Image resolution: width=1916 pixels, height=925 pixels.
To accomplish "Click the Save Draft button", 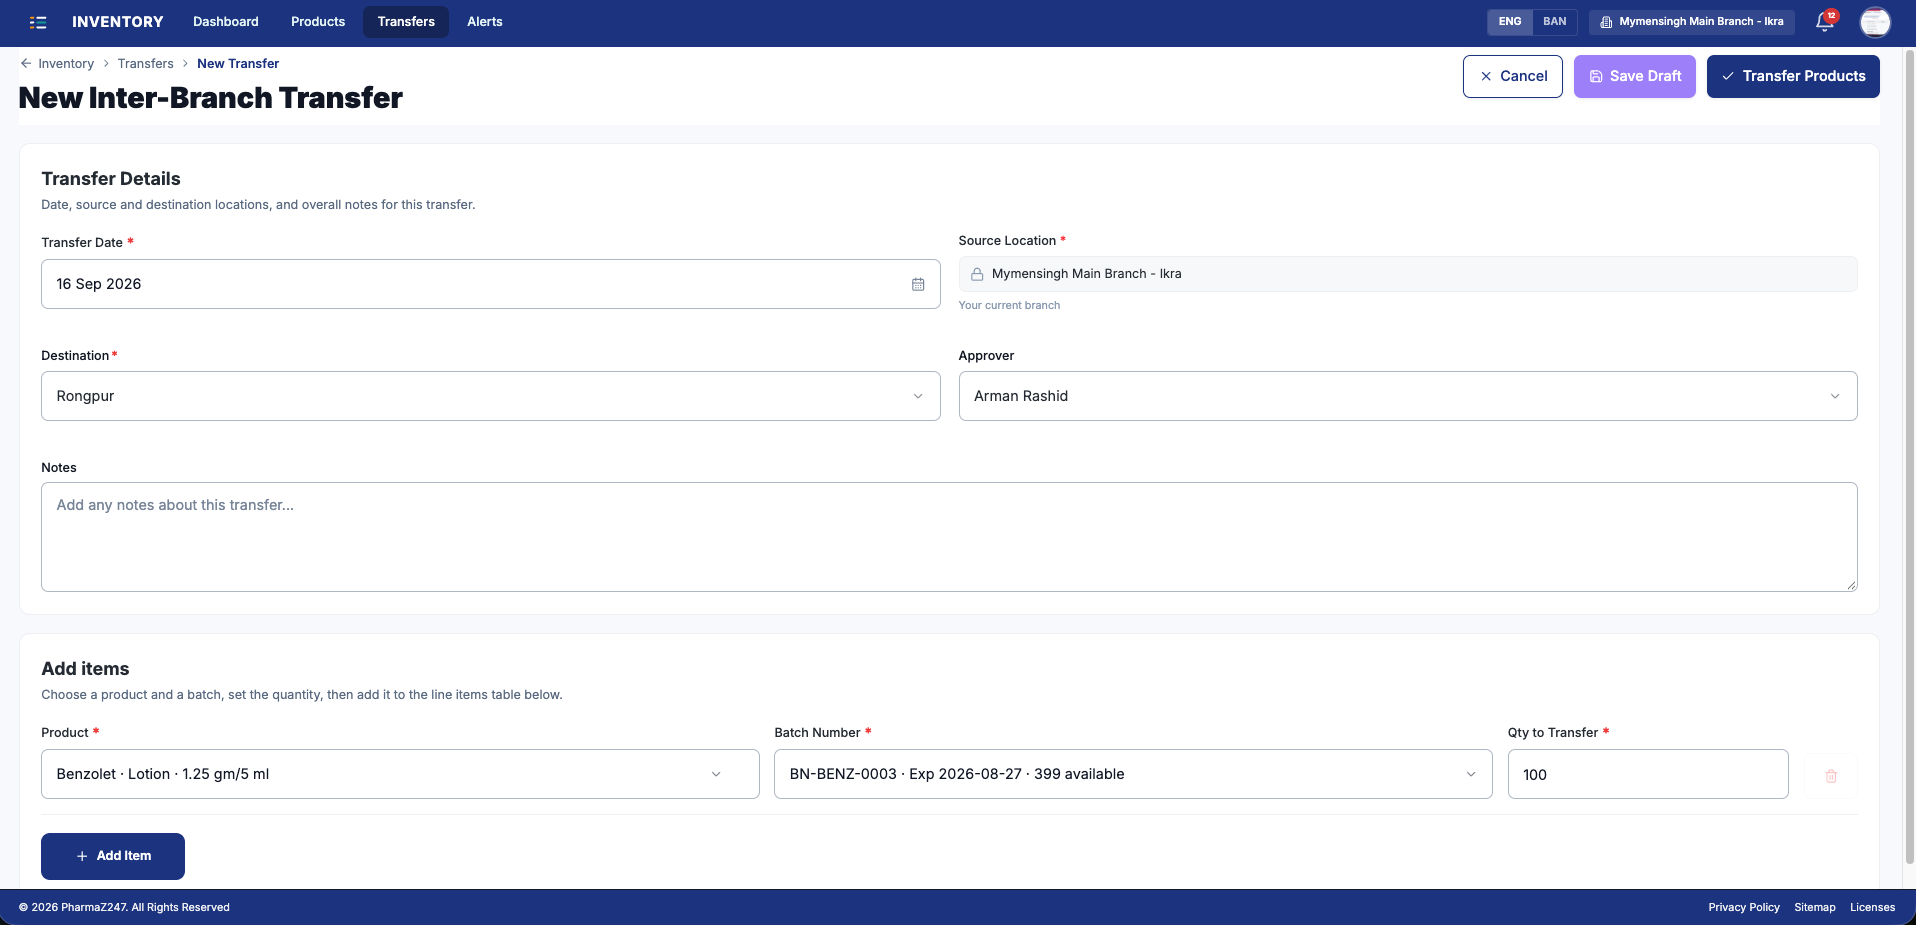I will (x=1635, y=76).
